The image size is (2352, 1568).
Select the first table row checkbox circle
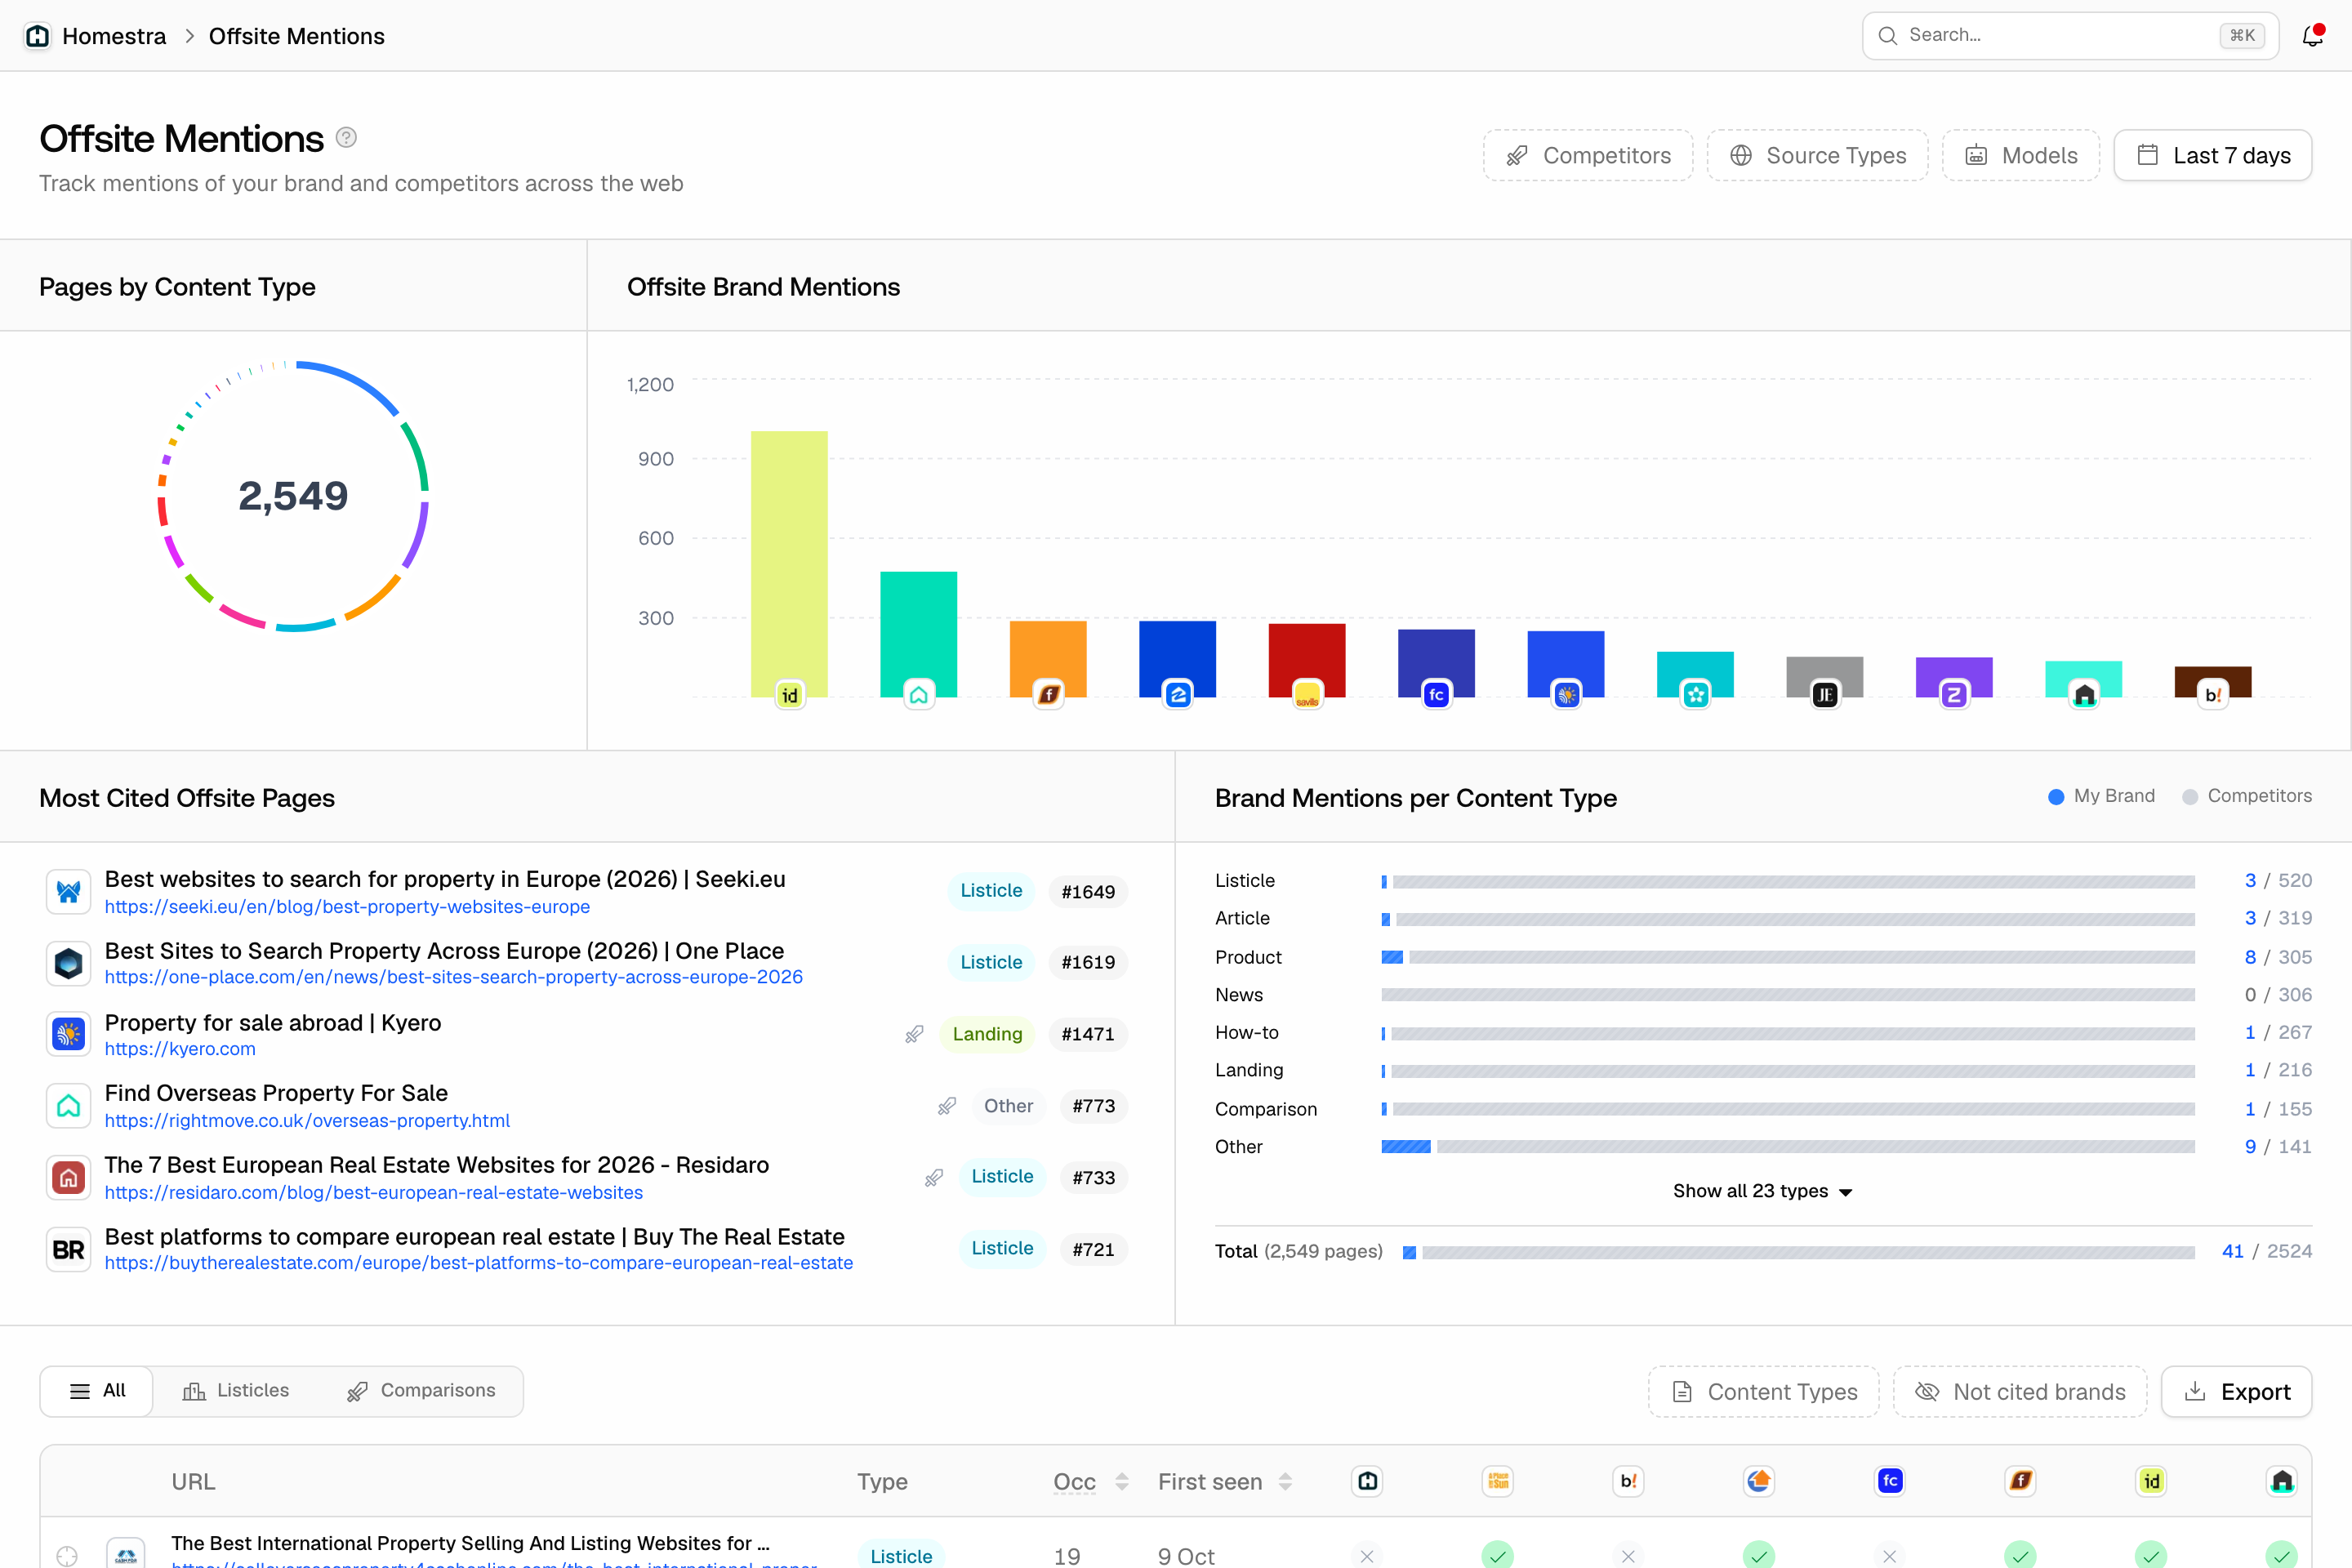click(67, 1556)
